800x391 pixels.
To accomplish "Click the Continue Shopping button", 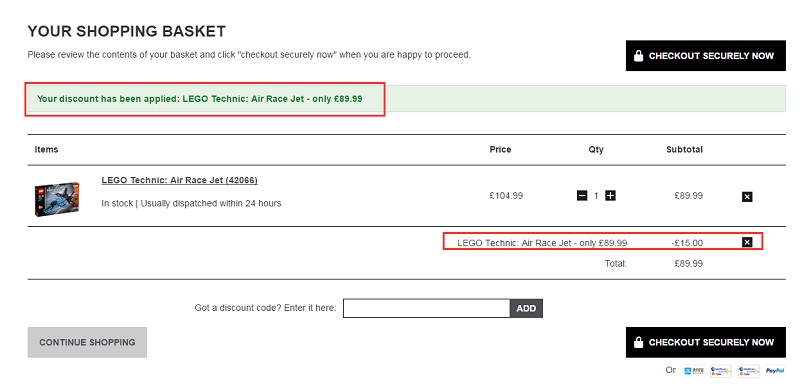I will (x=87, y=343).
